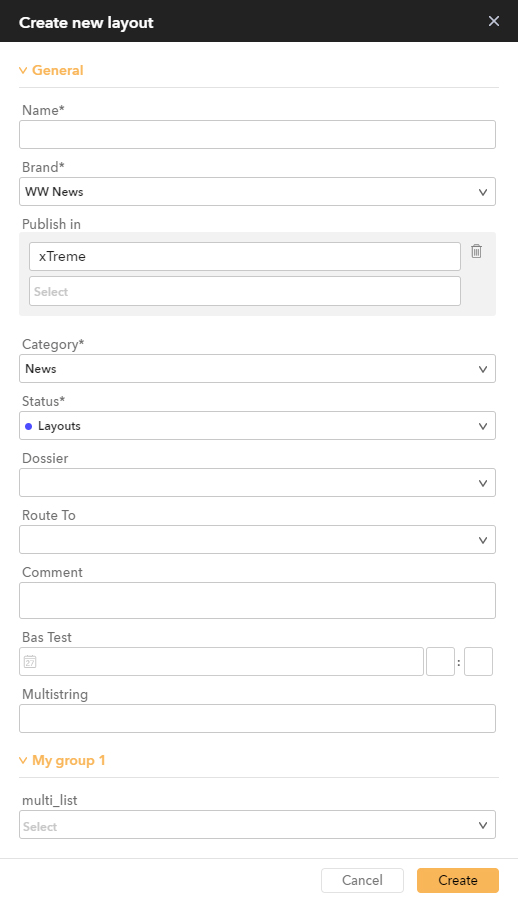Click the Bas Test minutes box
518x903 pixels.
point(478,662)
